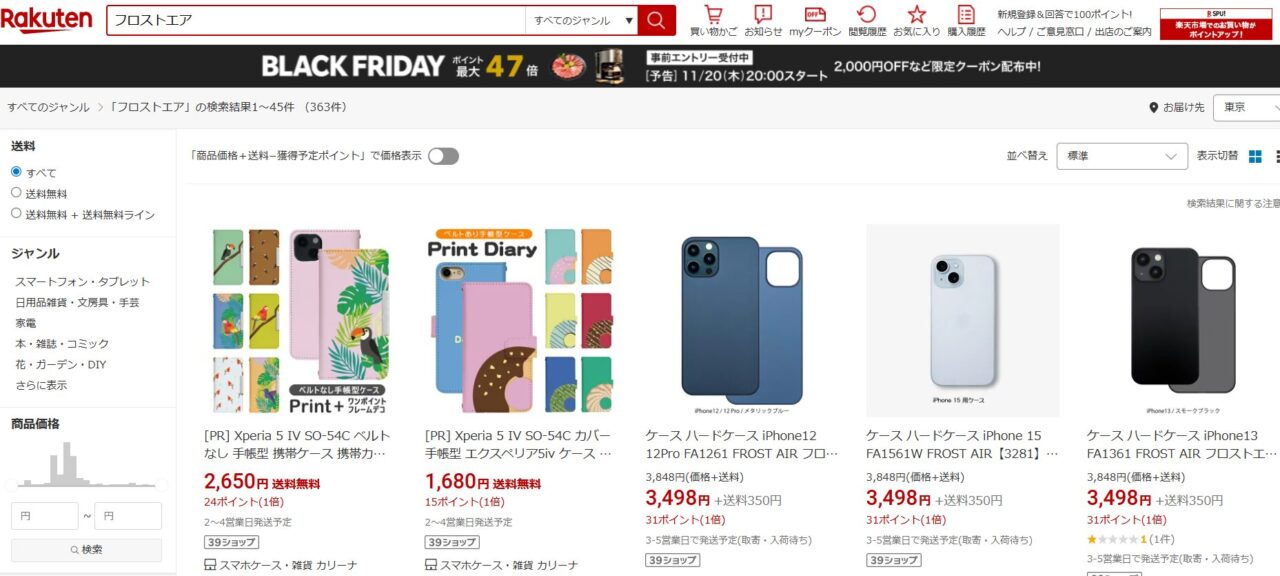The height and width of the screenshot is (576, 1280).
Task: Select the 送料無料 radio button
Action: pyautogui.click(x=16, y=192)
